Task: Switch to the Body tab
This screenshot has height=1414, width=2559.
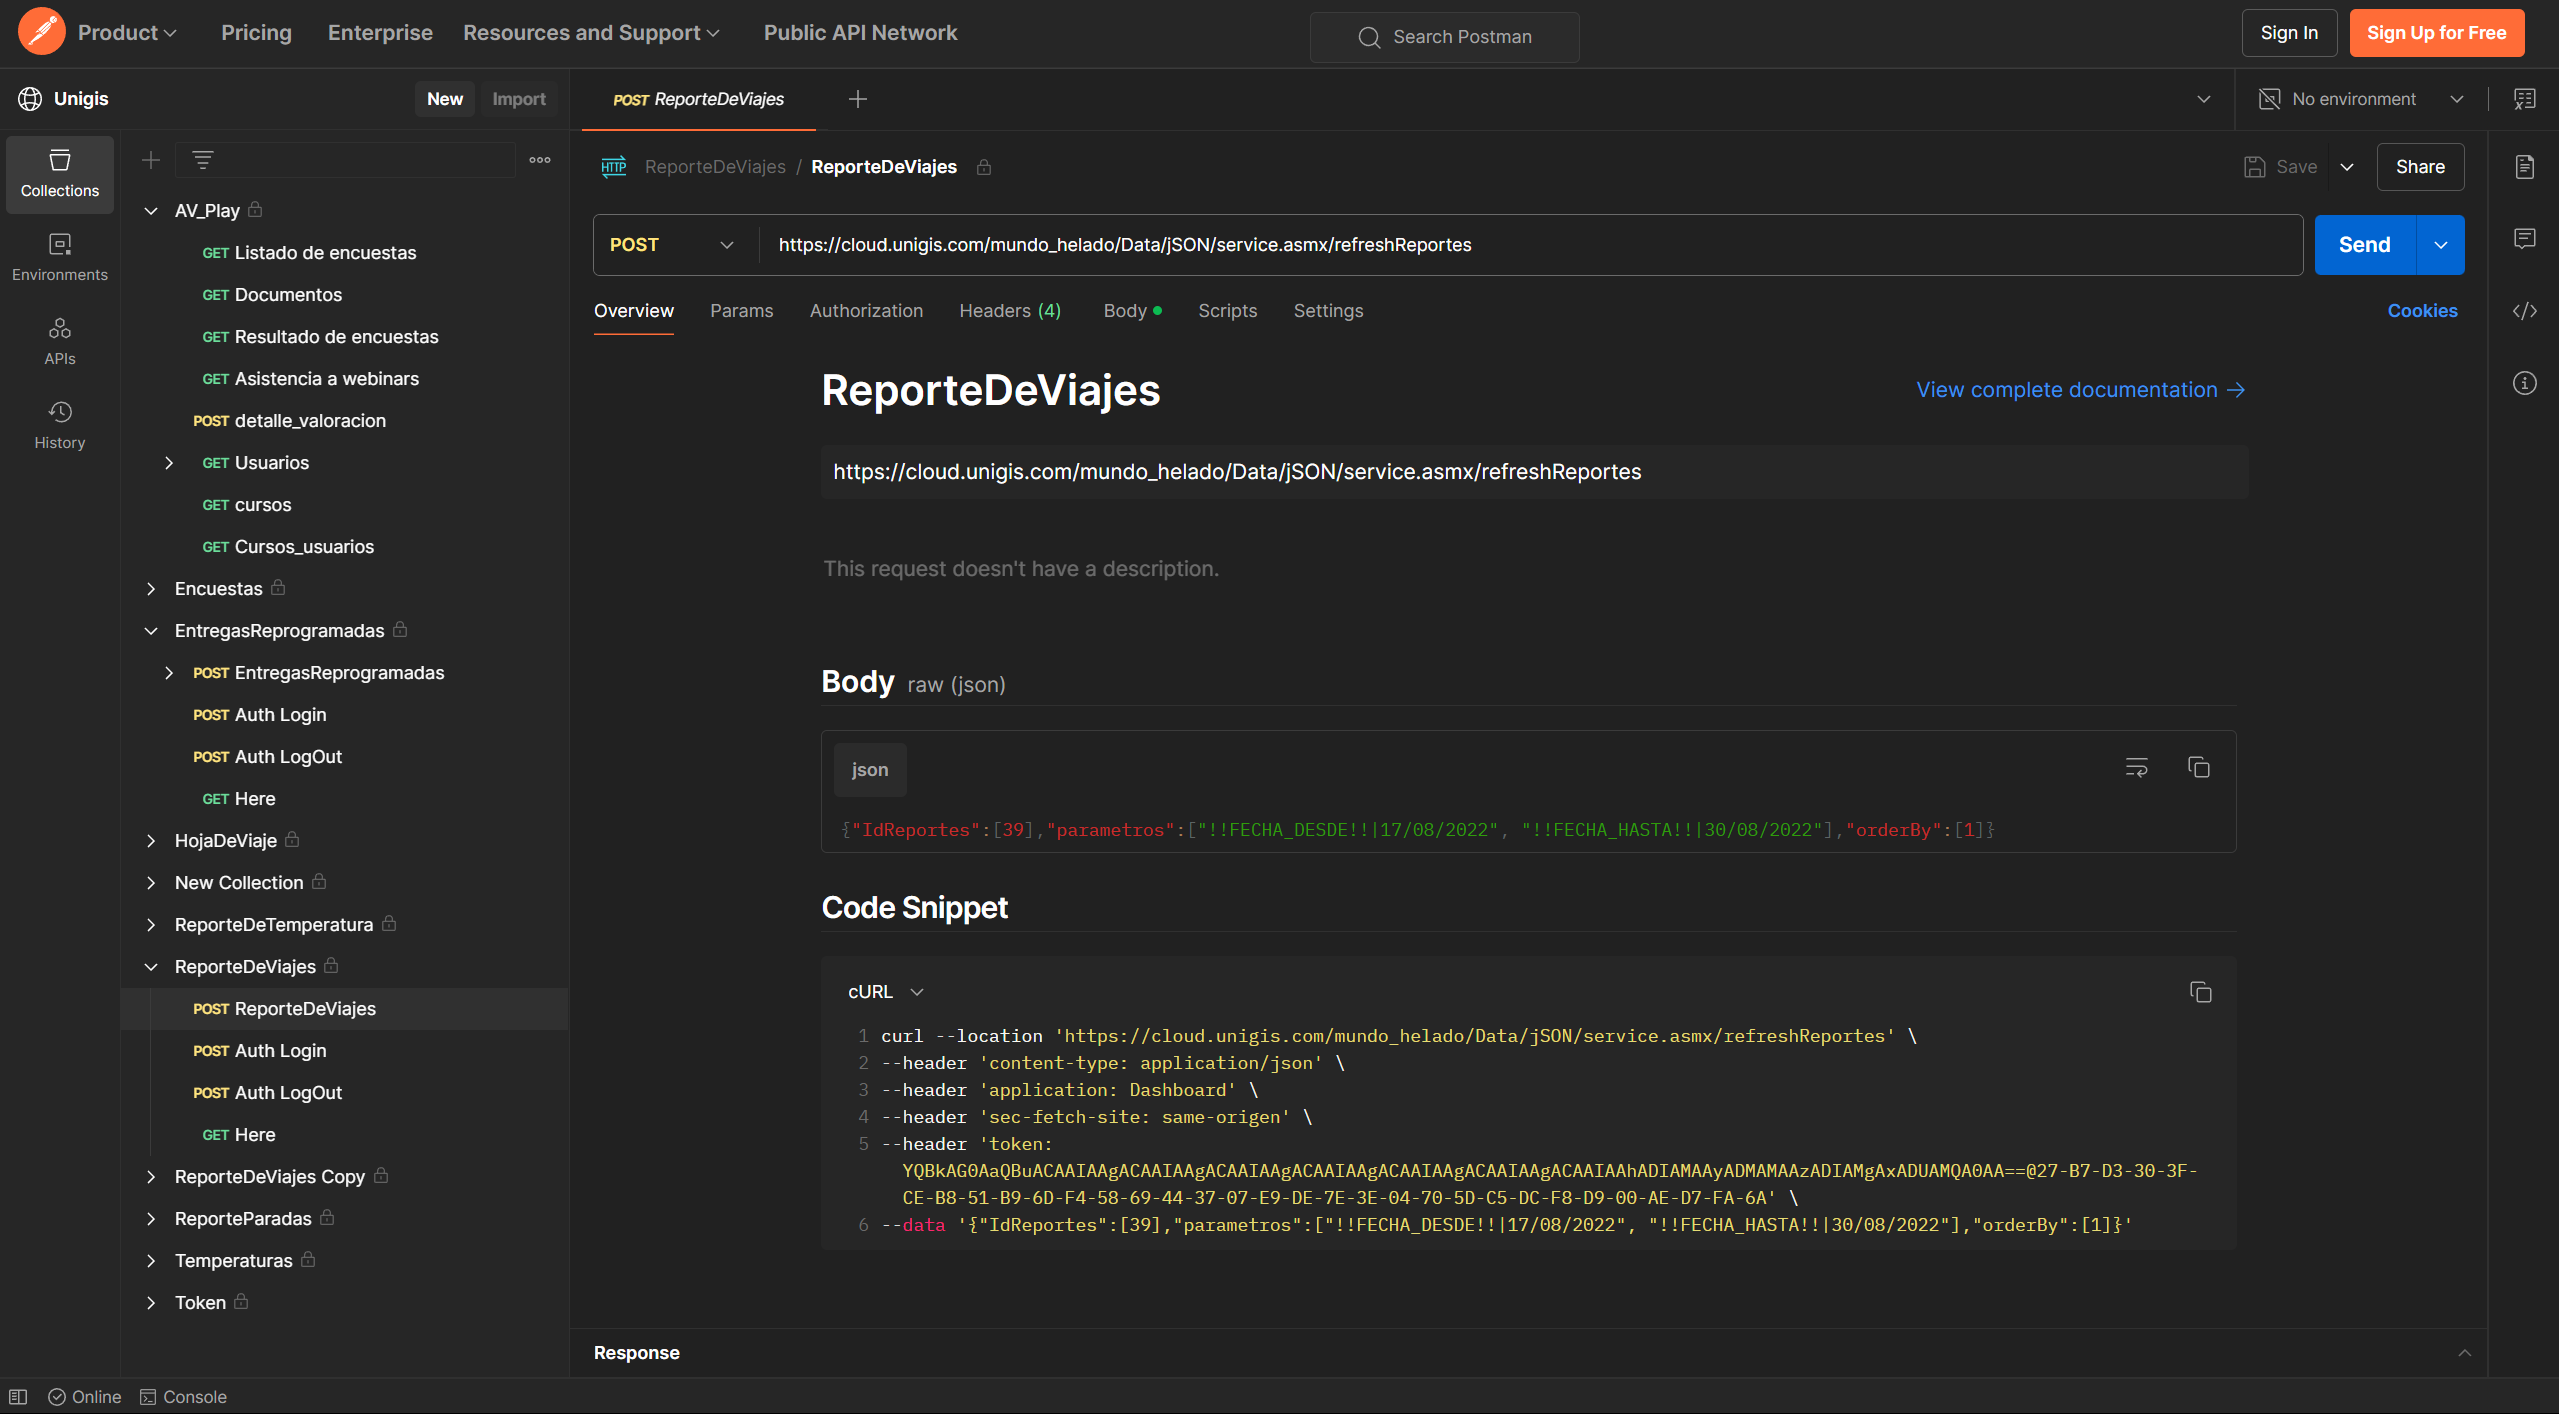Action: (1132, 311)
